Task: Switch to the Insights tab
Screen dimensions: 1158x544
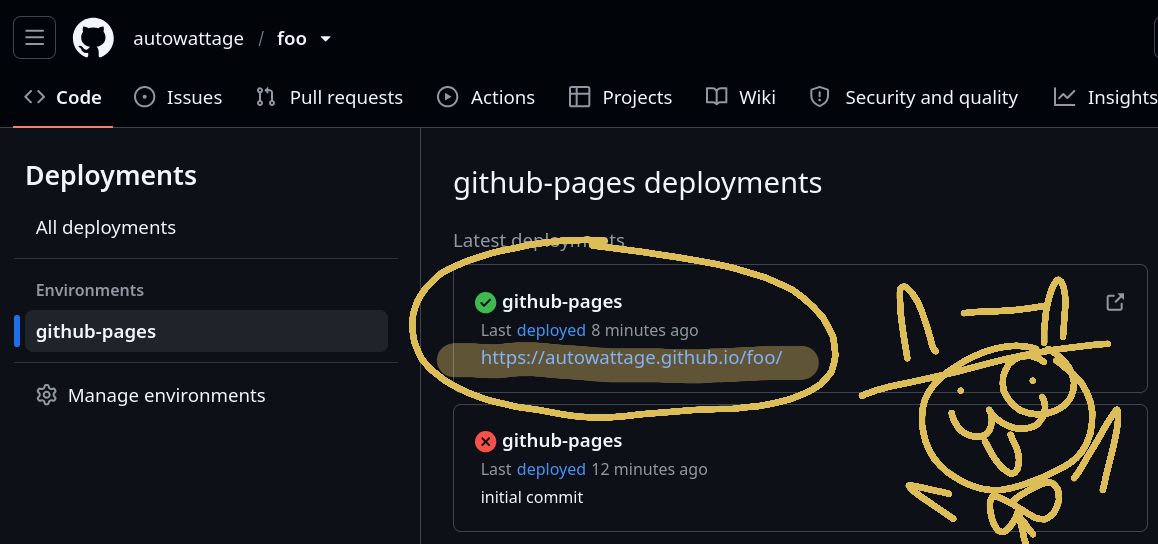Action: pos(1105,97)
